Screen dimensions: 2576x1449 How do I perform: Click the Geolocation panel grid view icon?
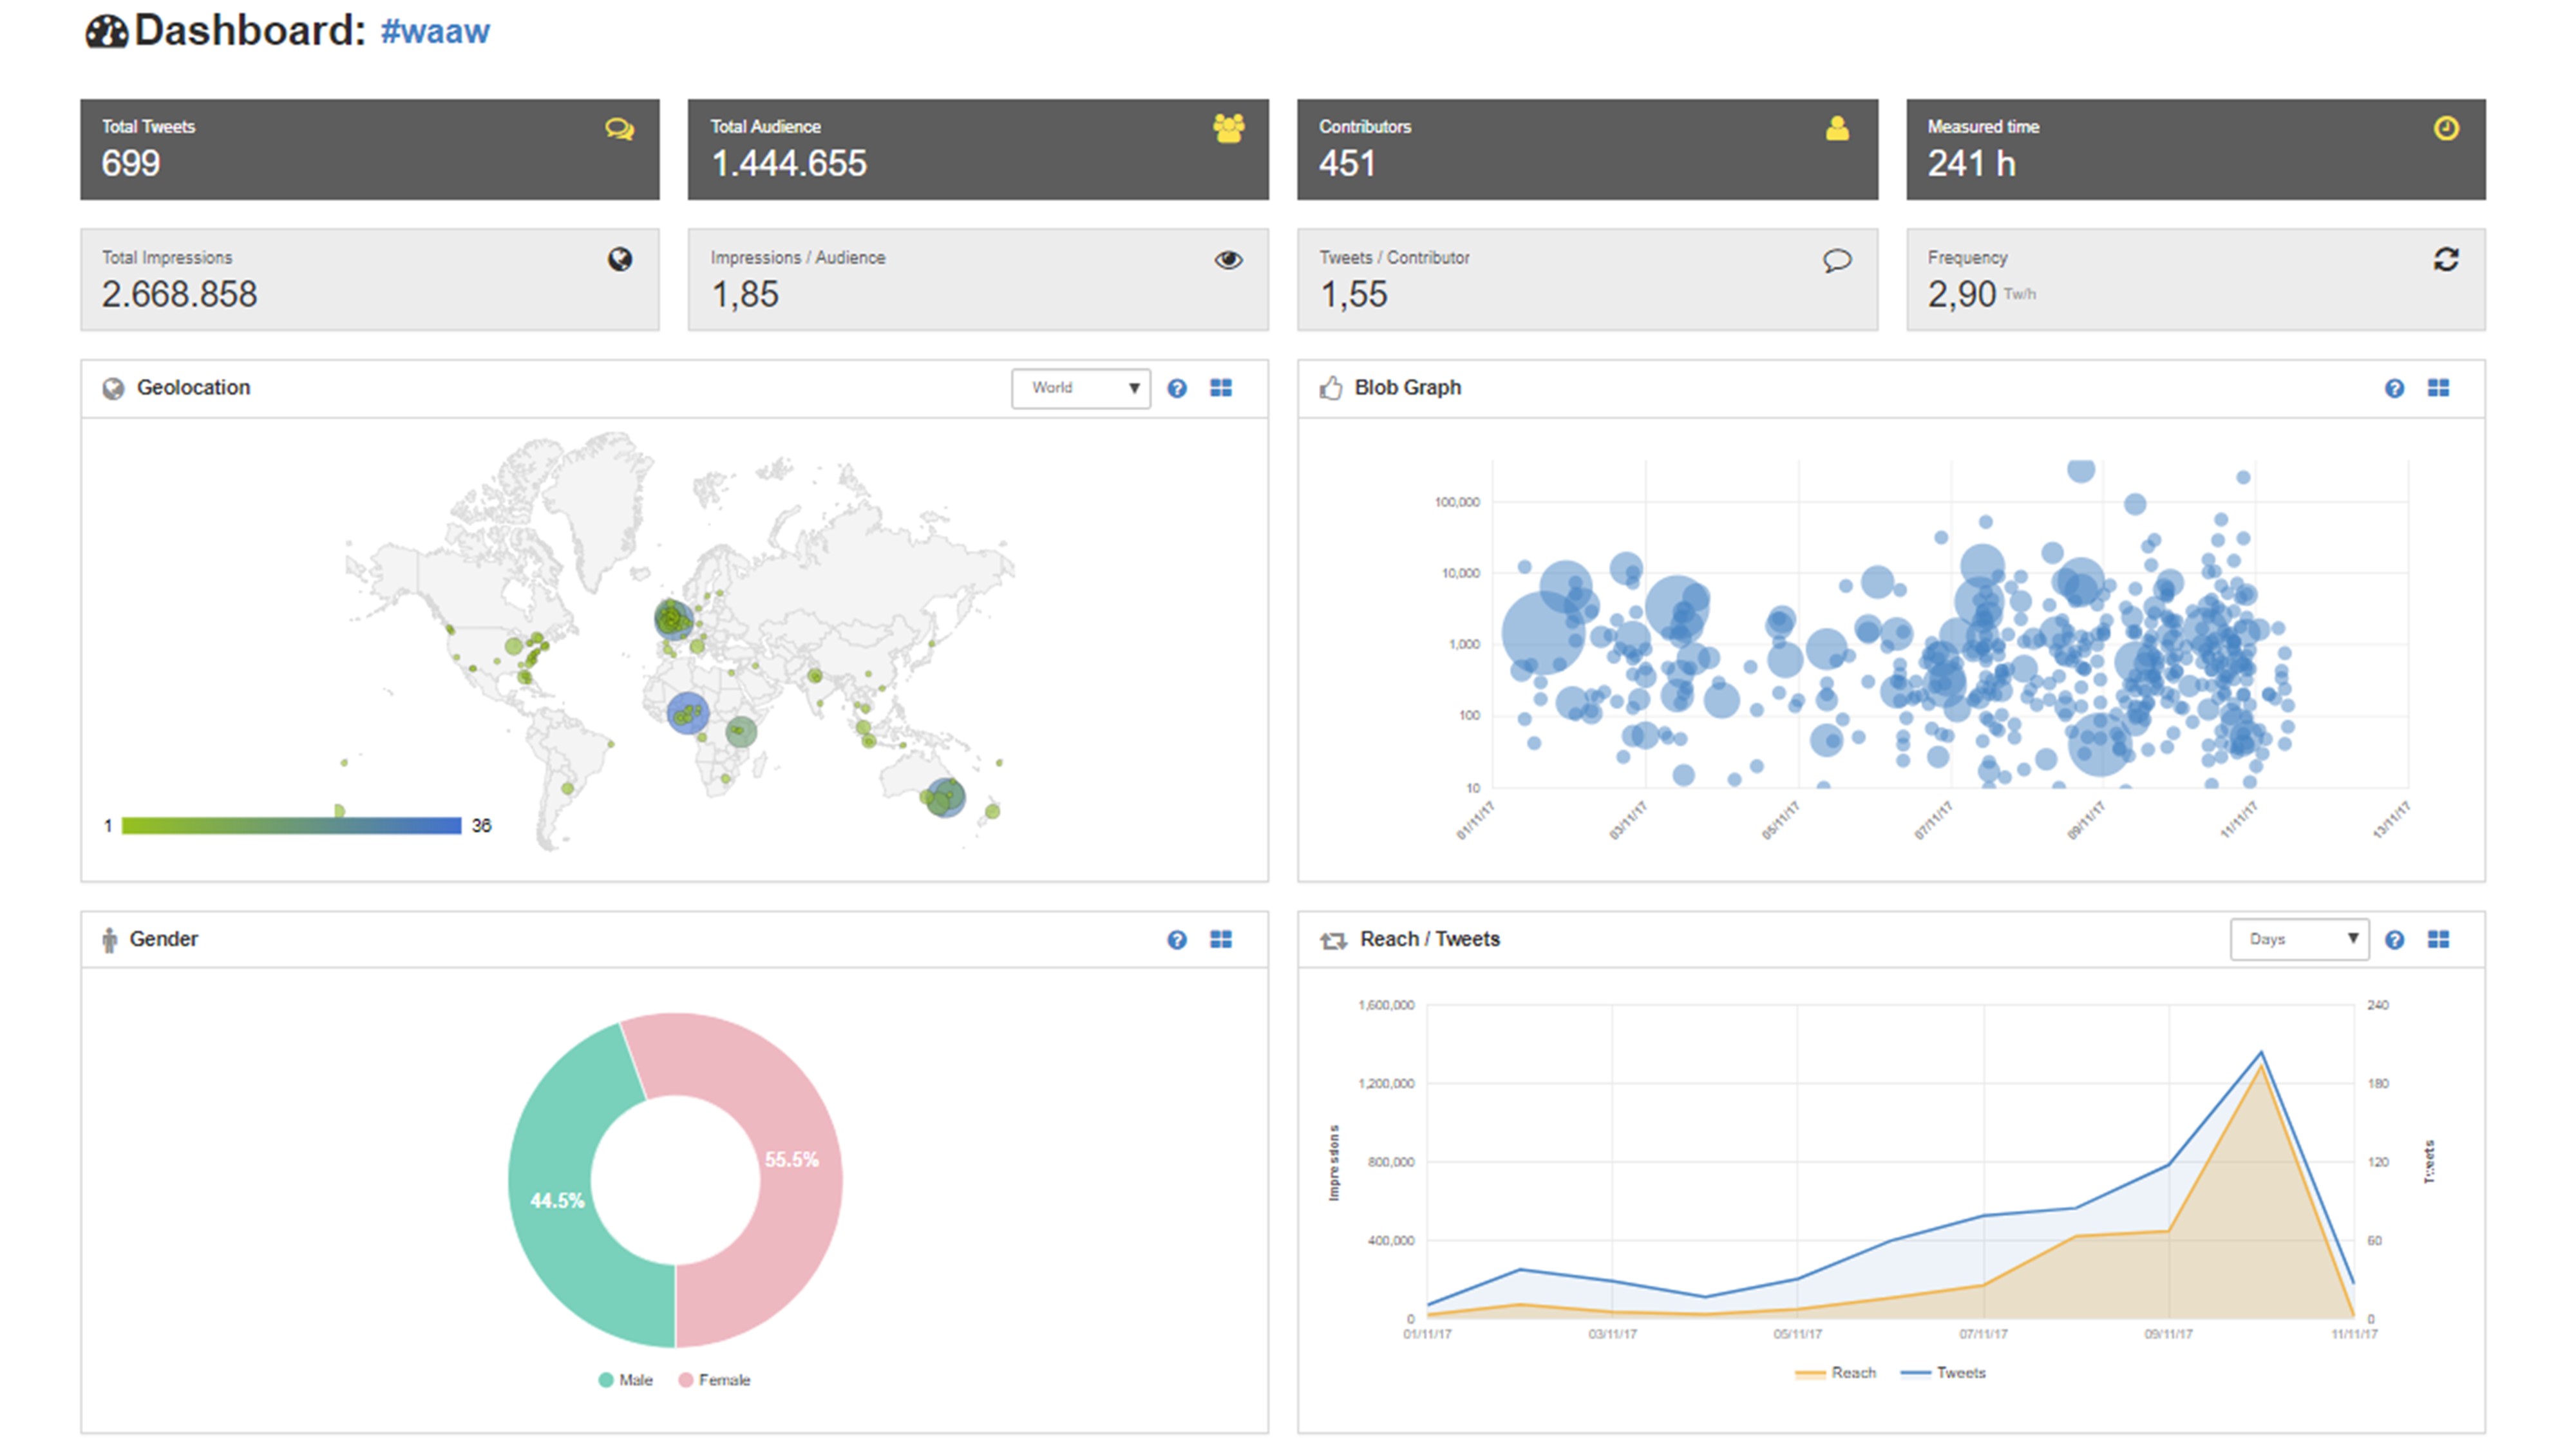pos(1221,388)
